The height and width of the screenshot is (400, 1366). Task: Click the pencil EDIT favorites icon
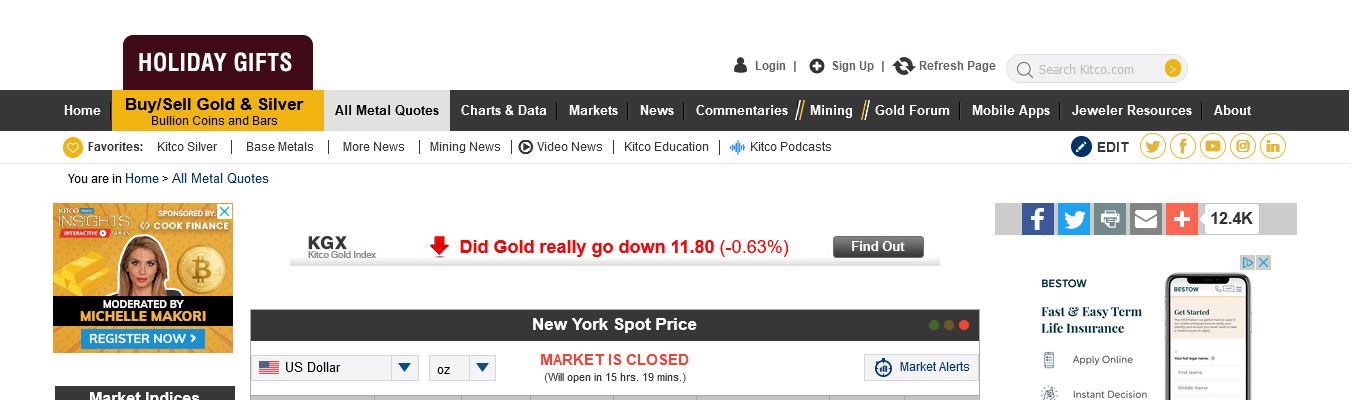coord(1081,147)
